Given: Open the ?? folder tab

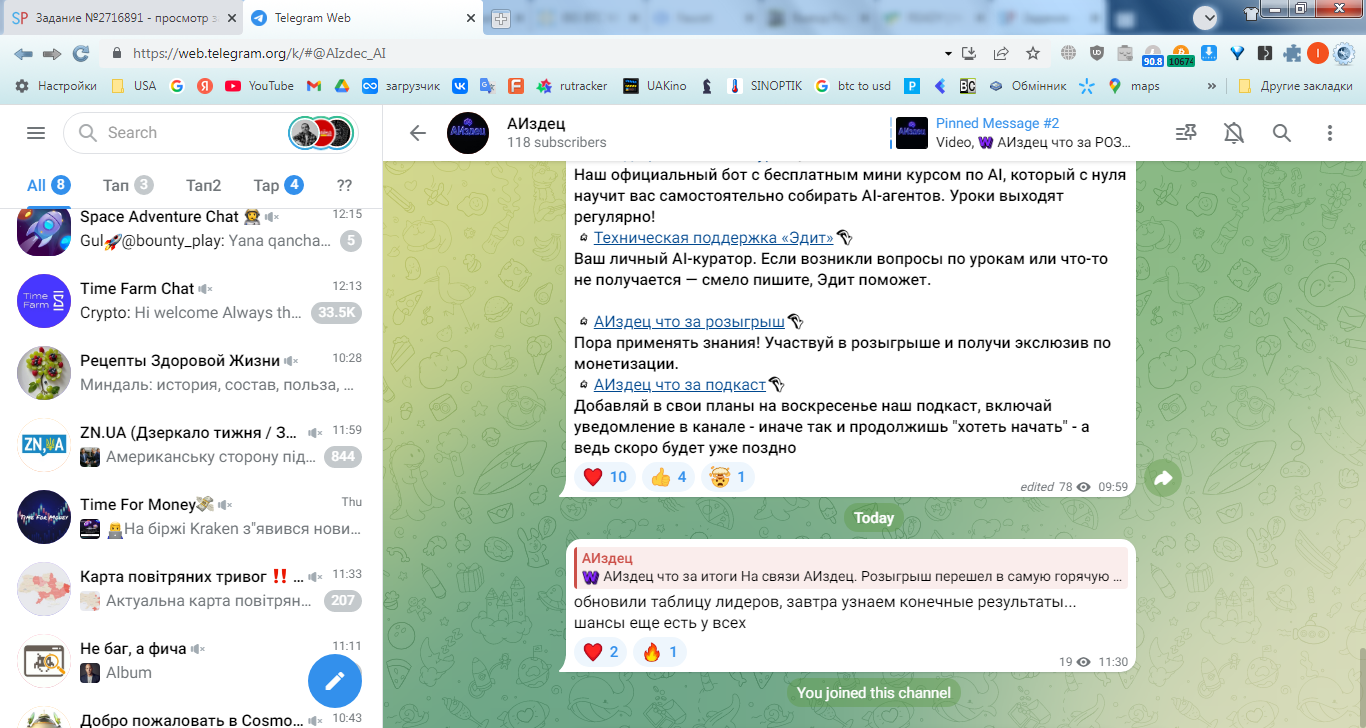Looking at the screenshot, I should (x=344, y=185).
